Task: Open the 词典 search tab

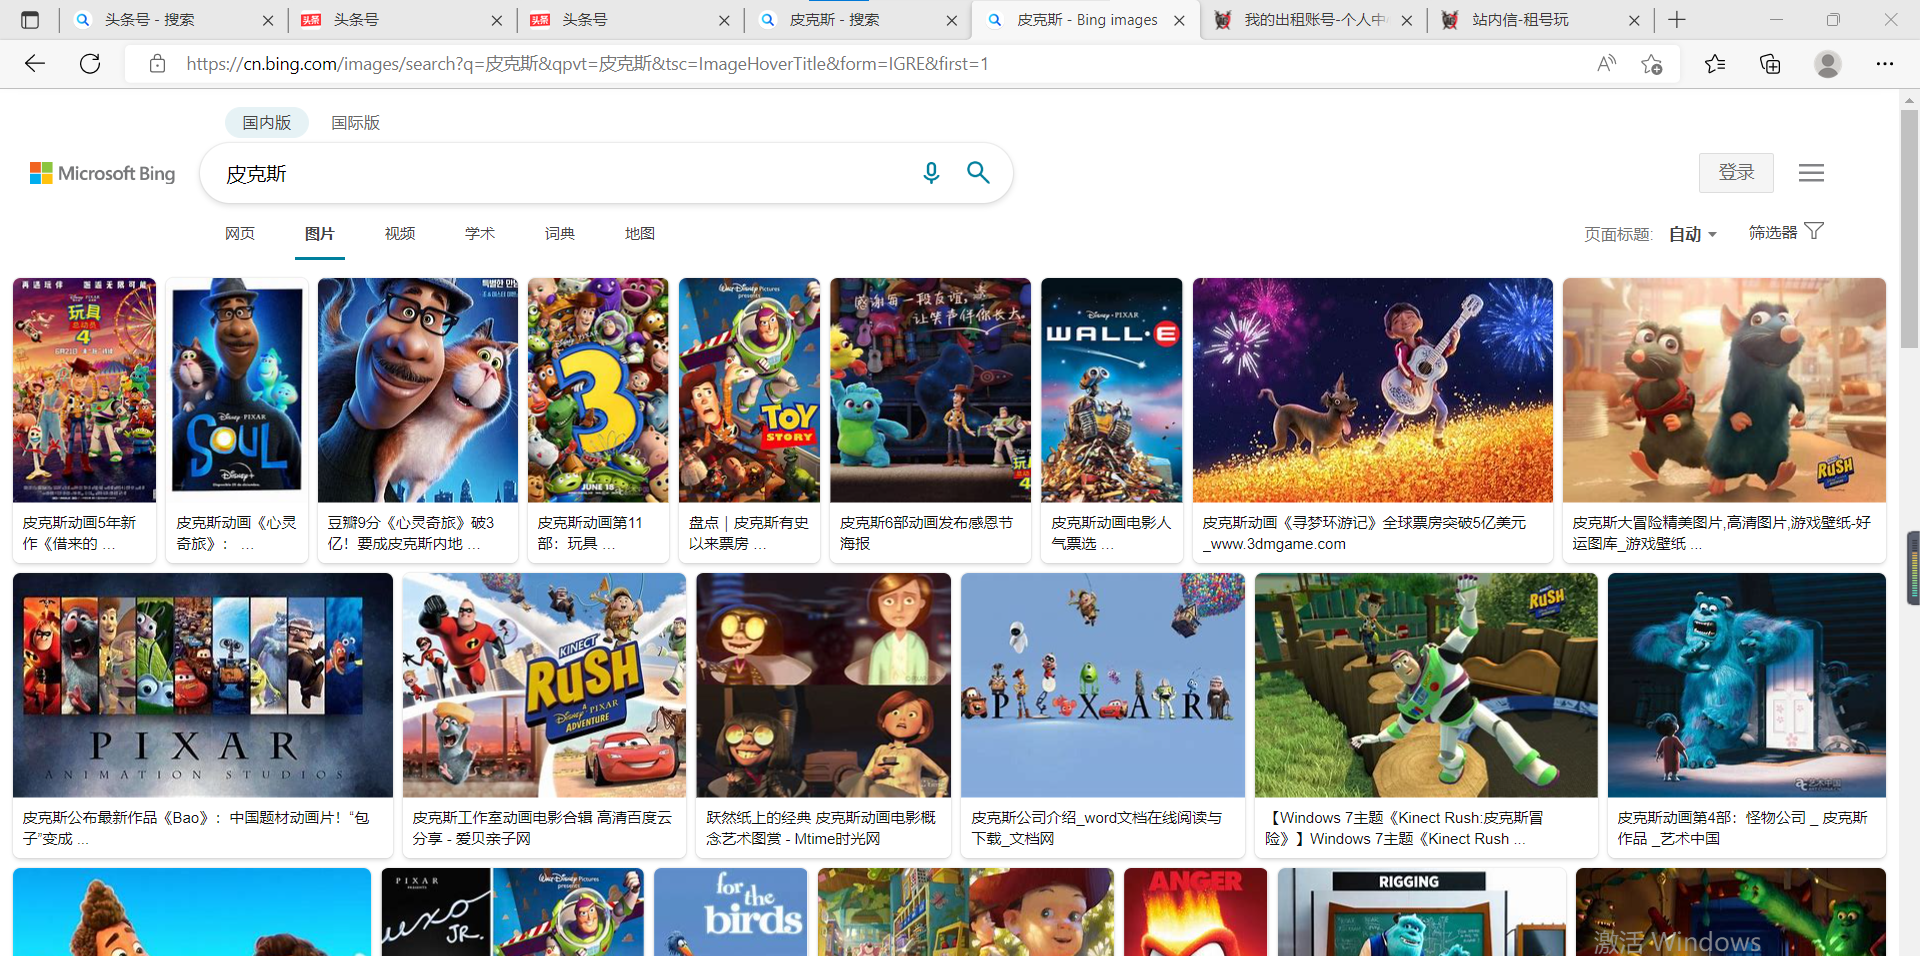Action: pos(560,233)
